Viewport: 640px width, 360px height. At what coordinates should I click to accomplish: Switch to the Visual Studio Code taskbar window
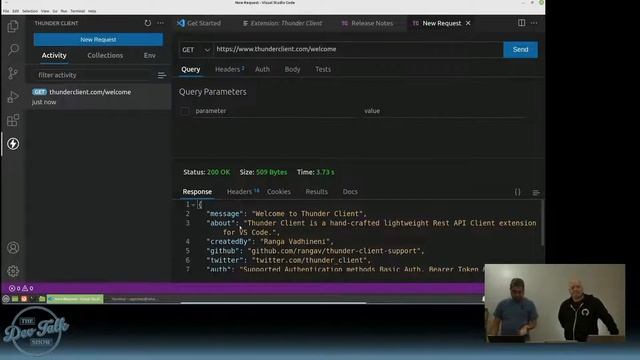75,299
